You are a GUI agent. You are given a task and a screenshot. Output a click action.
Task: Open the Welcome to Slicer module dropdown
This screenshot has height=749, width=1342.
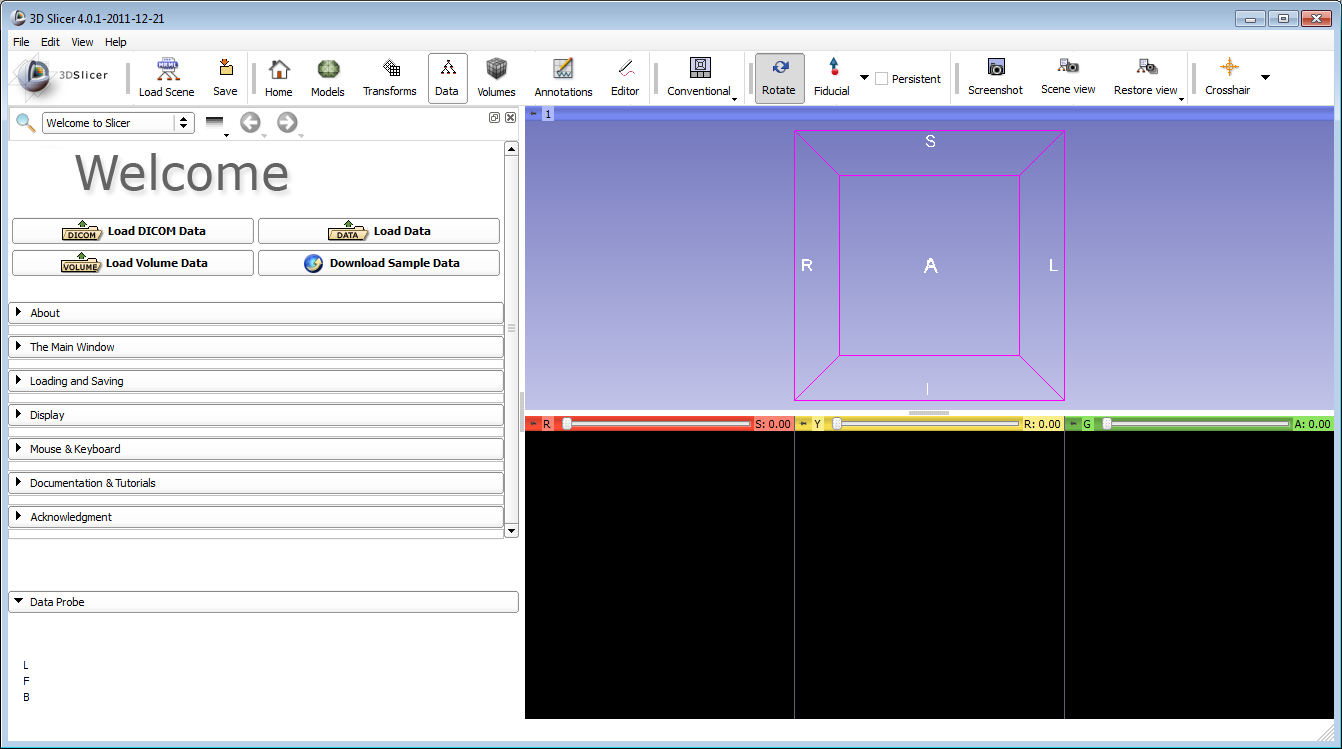pos(118,123)
